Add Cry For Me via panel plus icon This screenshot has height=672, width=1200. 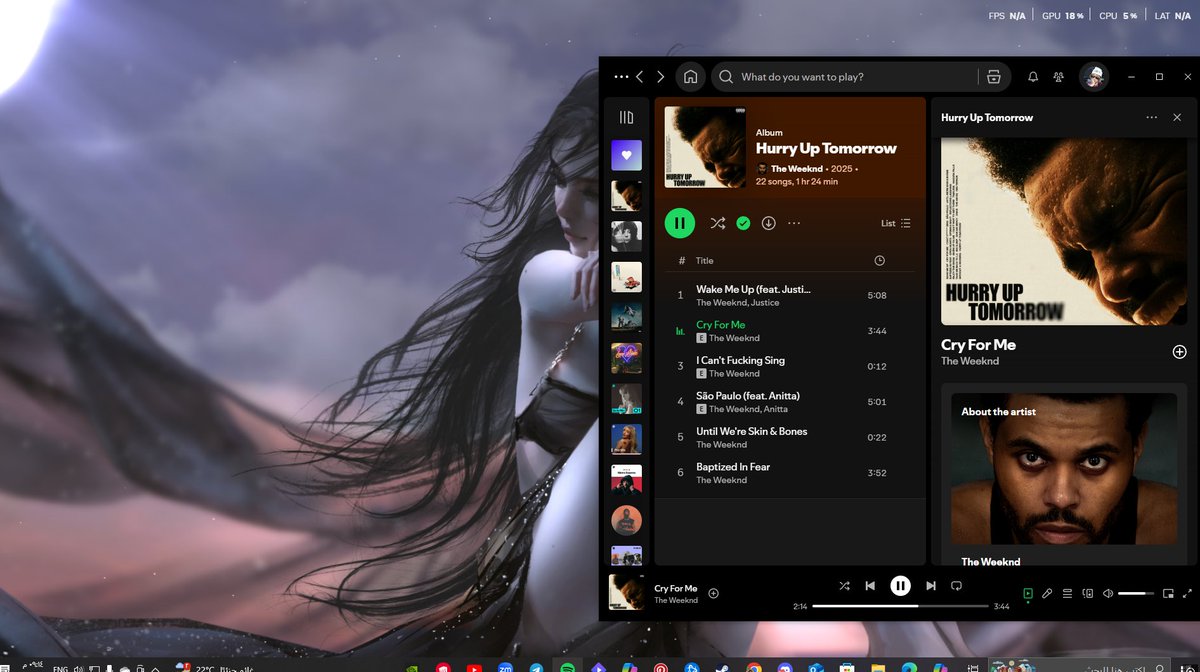point(1179,352)
